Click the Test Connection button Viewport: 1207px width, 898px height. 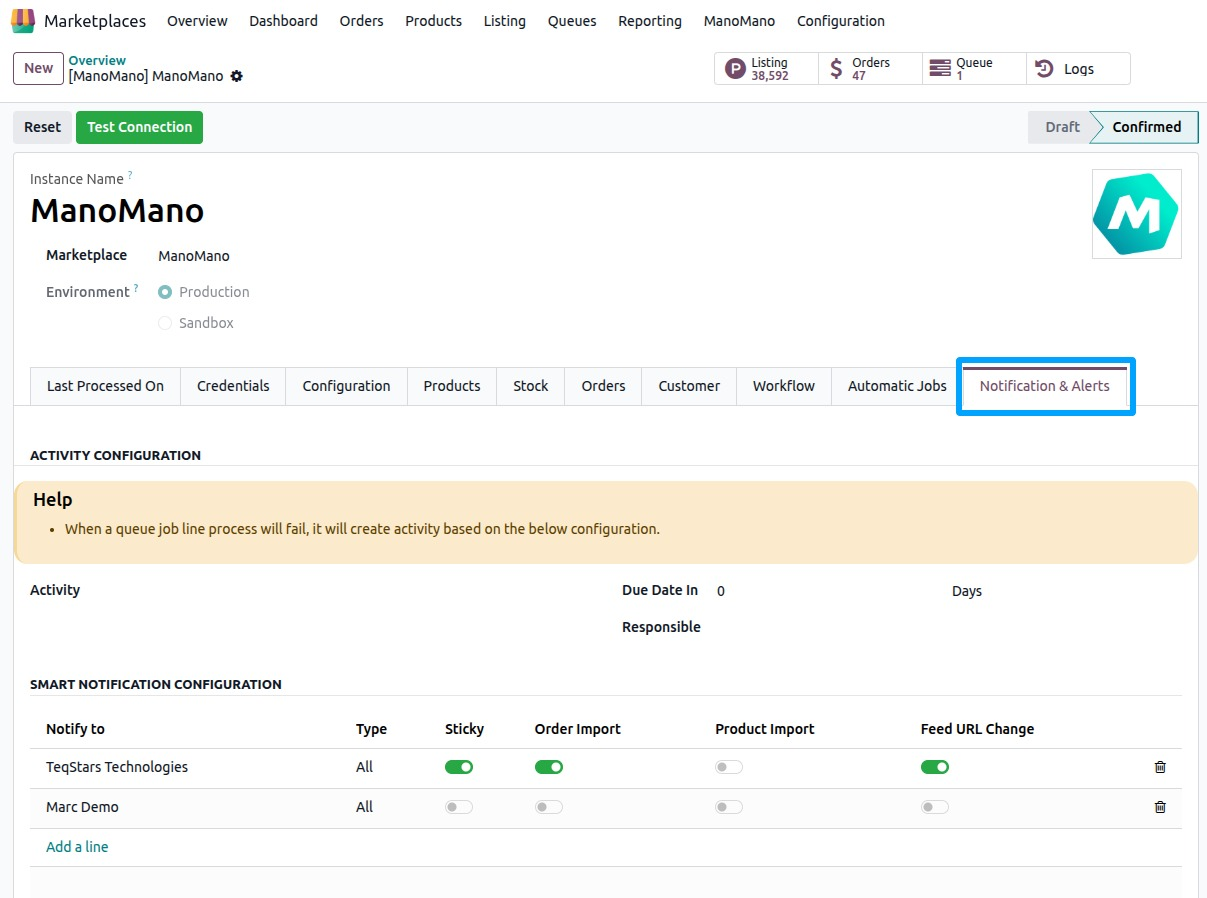click(139, 127)
